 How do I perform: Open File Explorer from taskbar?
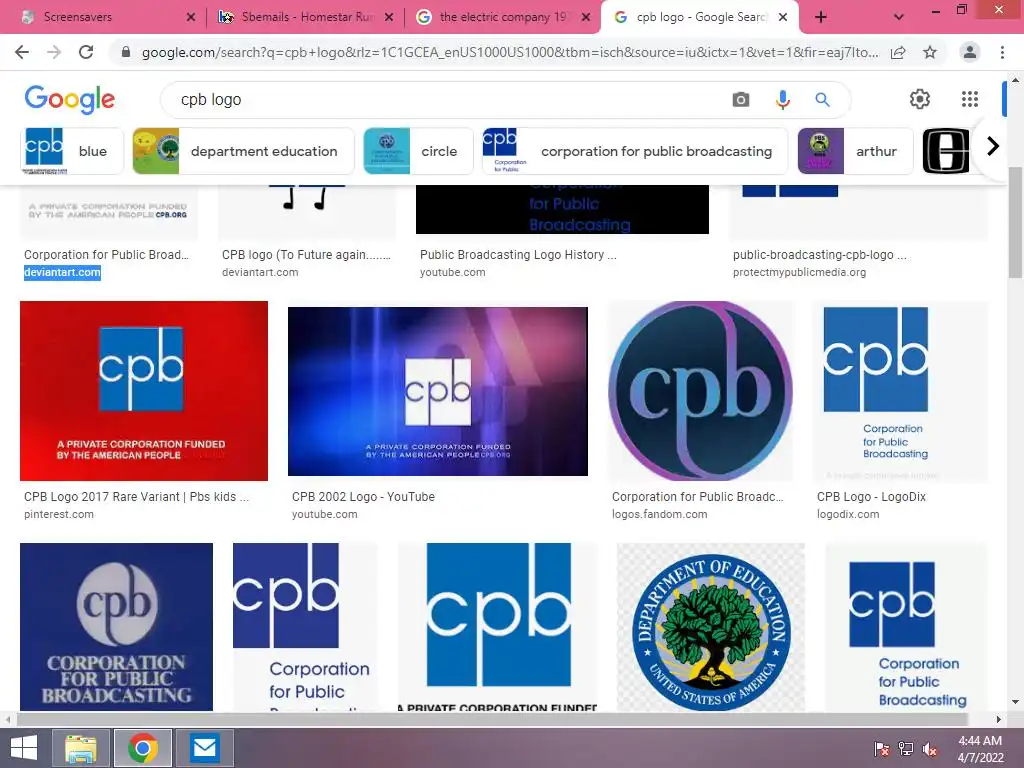81,748
